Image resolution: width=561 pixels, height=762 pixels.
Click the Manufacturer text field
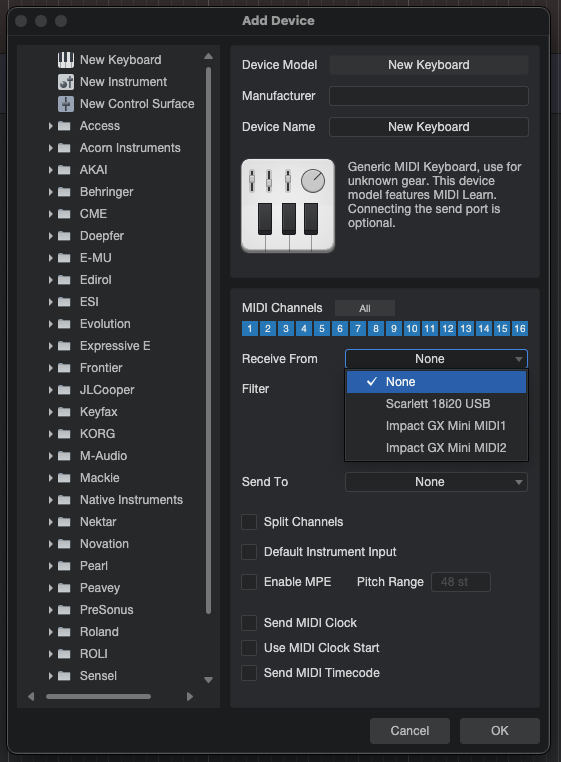[429, 96]
